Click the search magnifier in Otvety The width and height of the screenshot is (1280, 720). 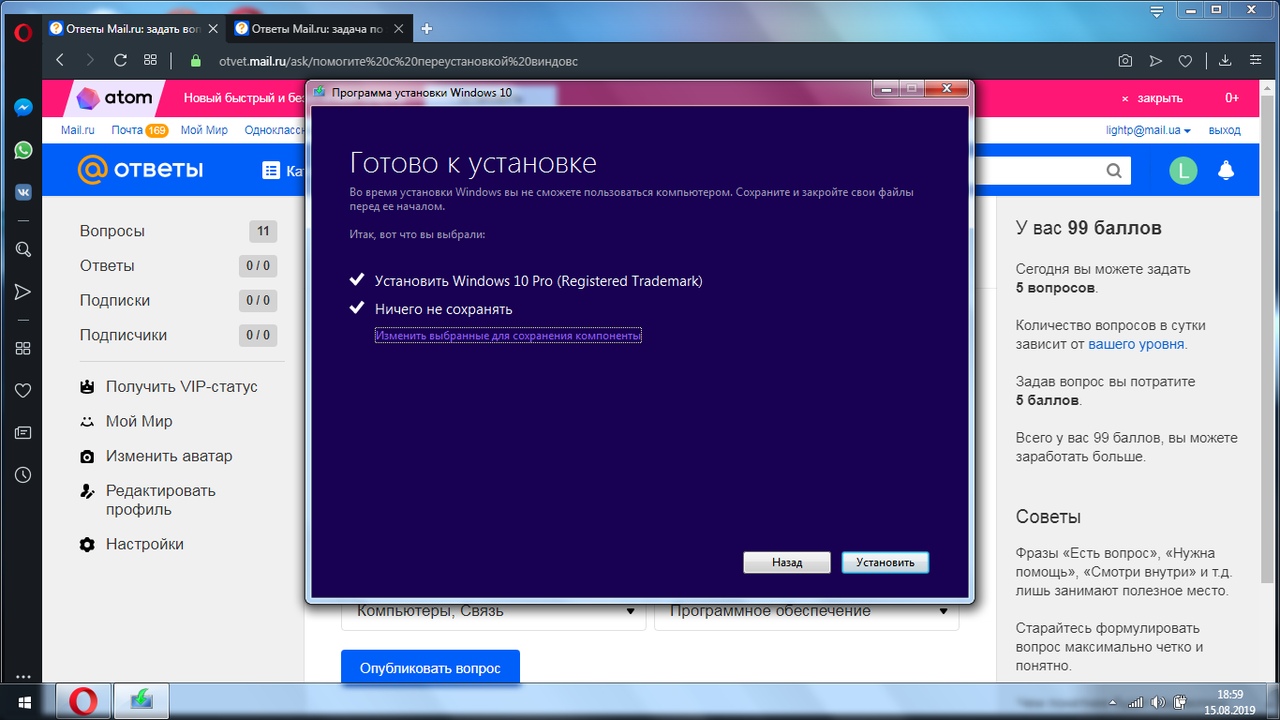[1114, 171]
